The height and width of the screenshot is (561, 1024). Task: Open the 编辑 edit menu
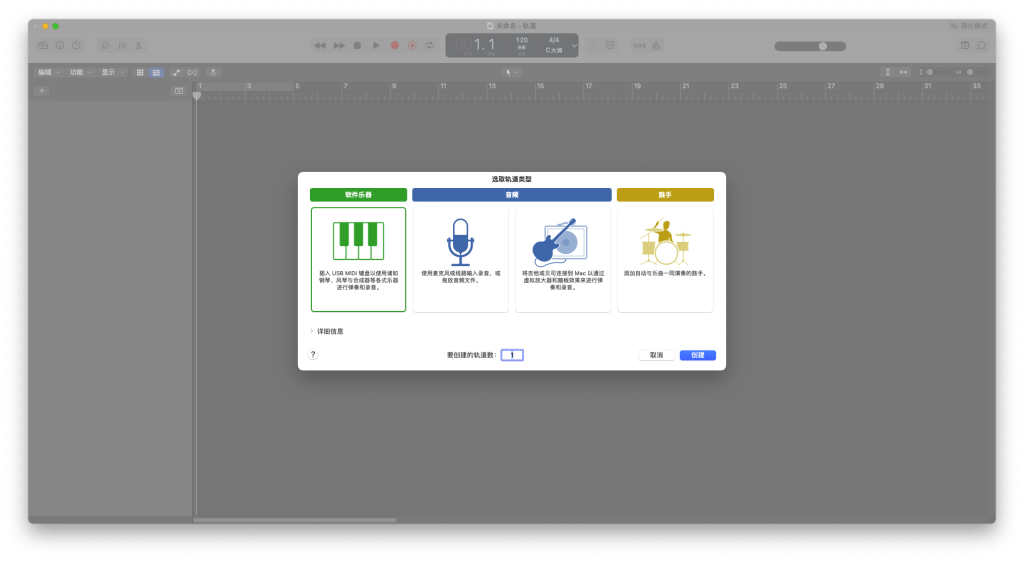48,72
